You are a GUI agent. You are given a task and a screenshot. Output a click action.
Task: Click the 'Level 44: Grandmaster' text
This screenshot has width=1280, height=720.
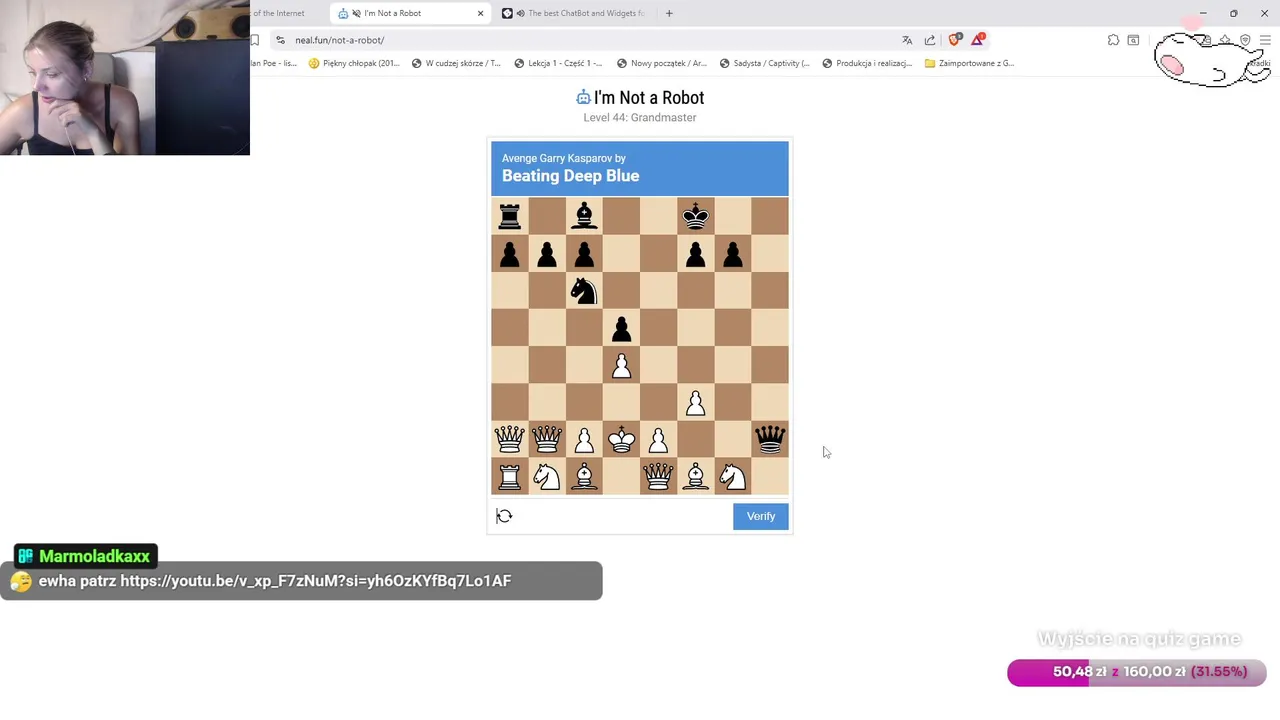[640, 117]
